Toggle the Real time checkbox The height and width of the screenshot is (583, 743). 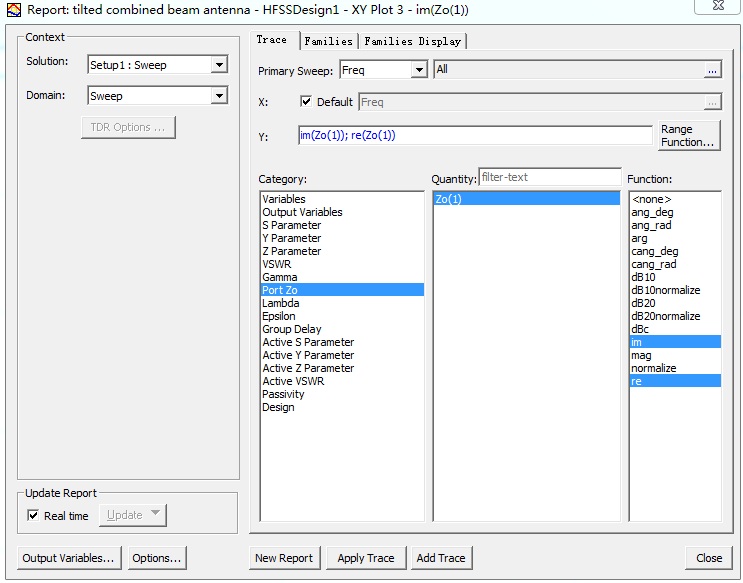pos(33,515)
